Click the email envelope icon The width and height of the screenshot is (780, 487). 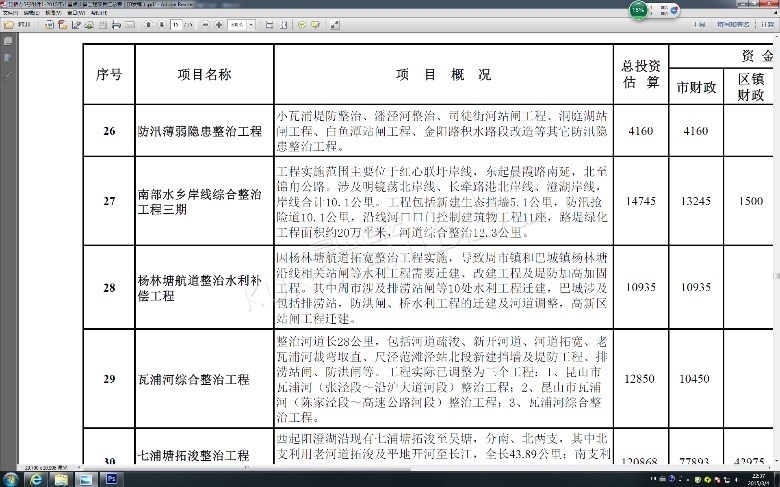coord(129,24)
